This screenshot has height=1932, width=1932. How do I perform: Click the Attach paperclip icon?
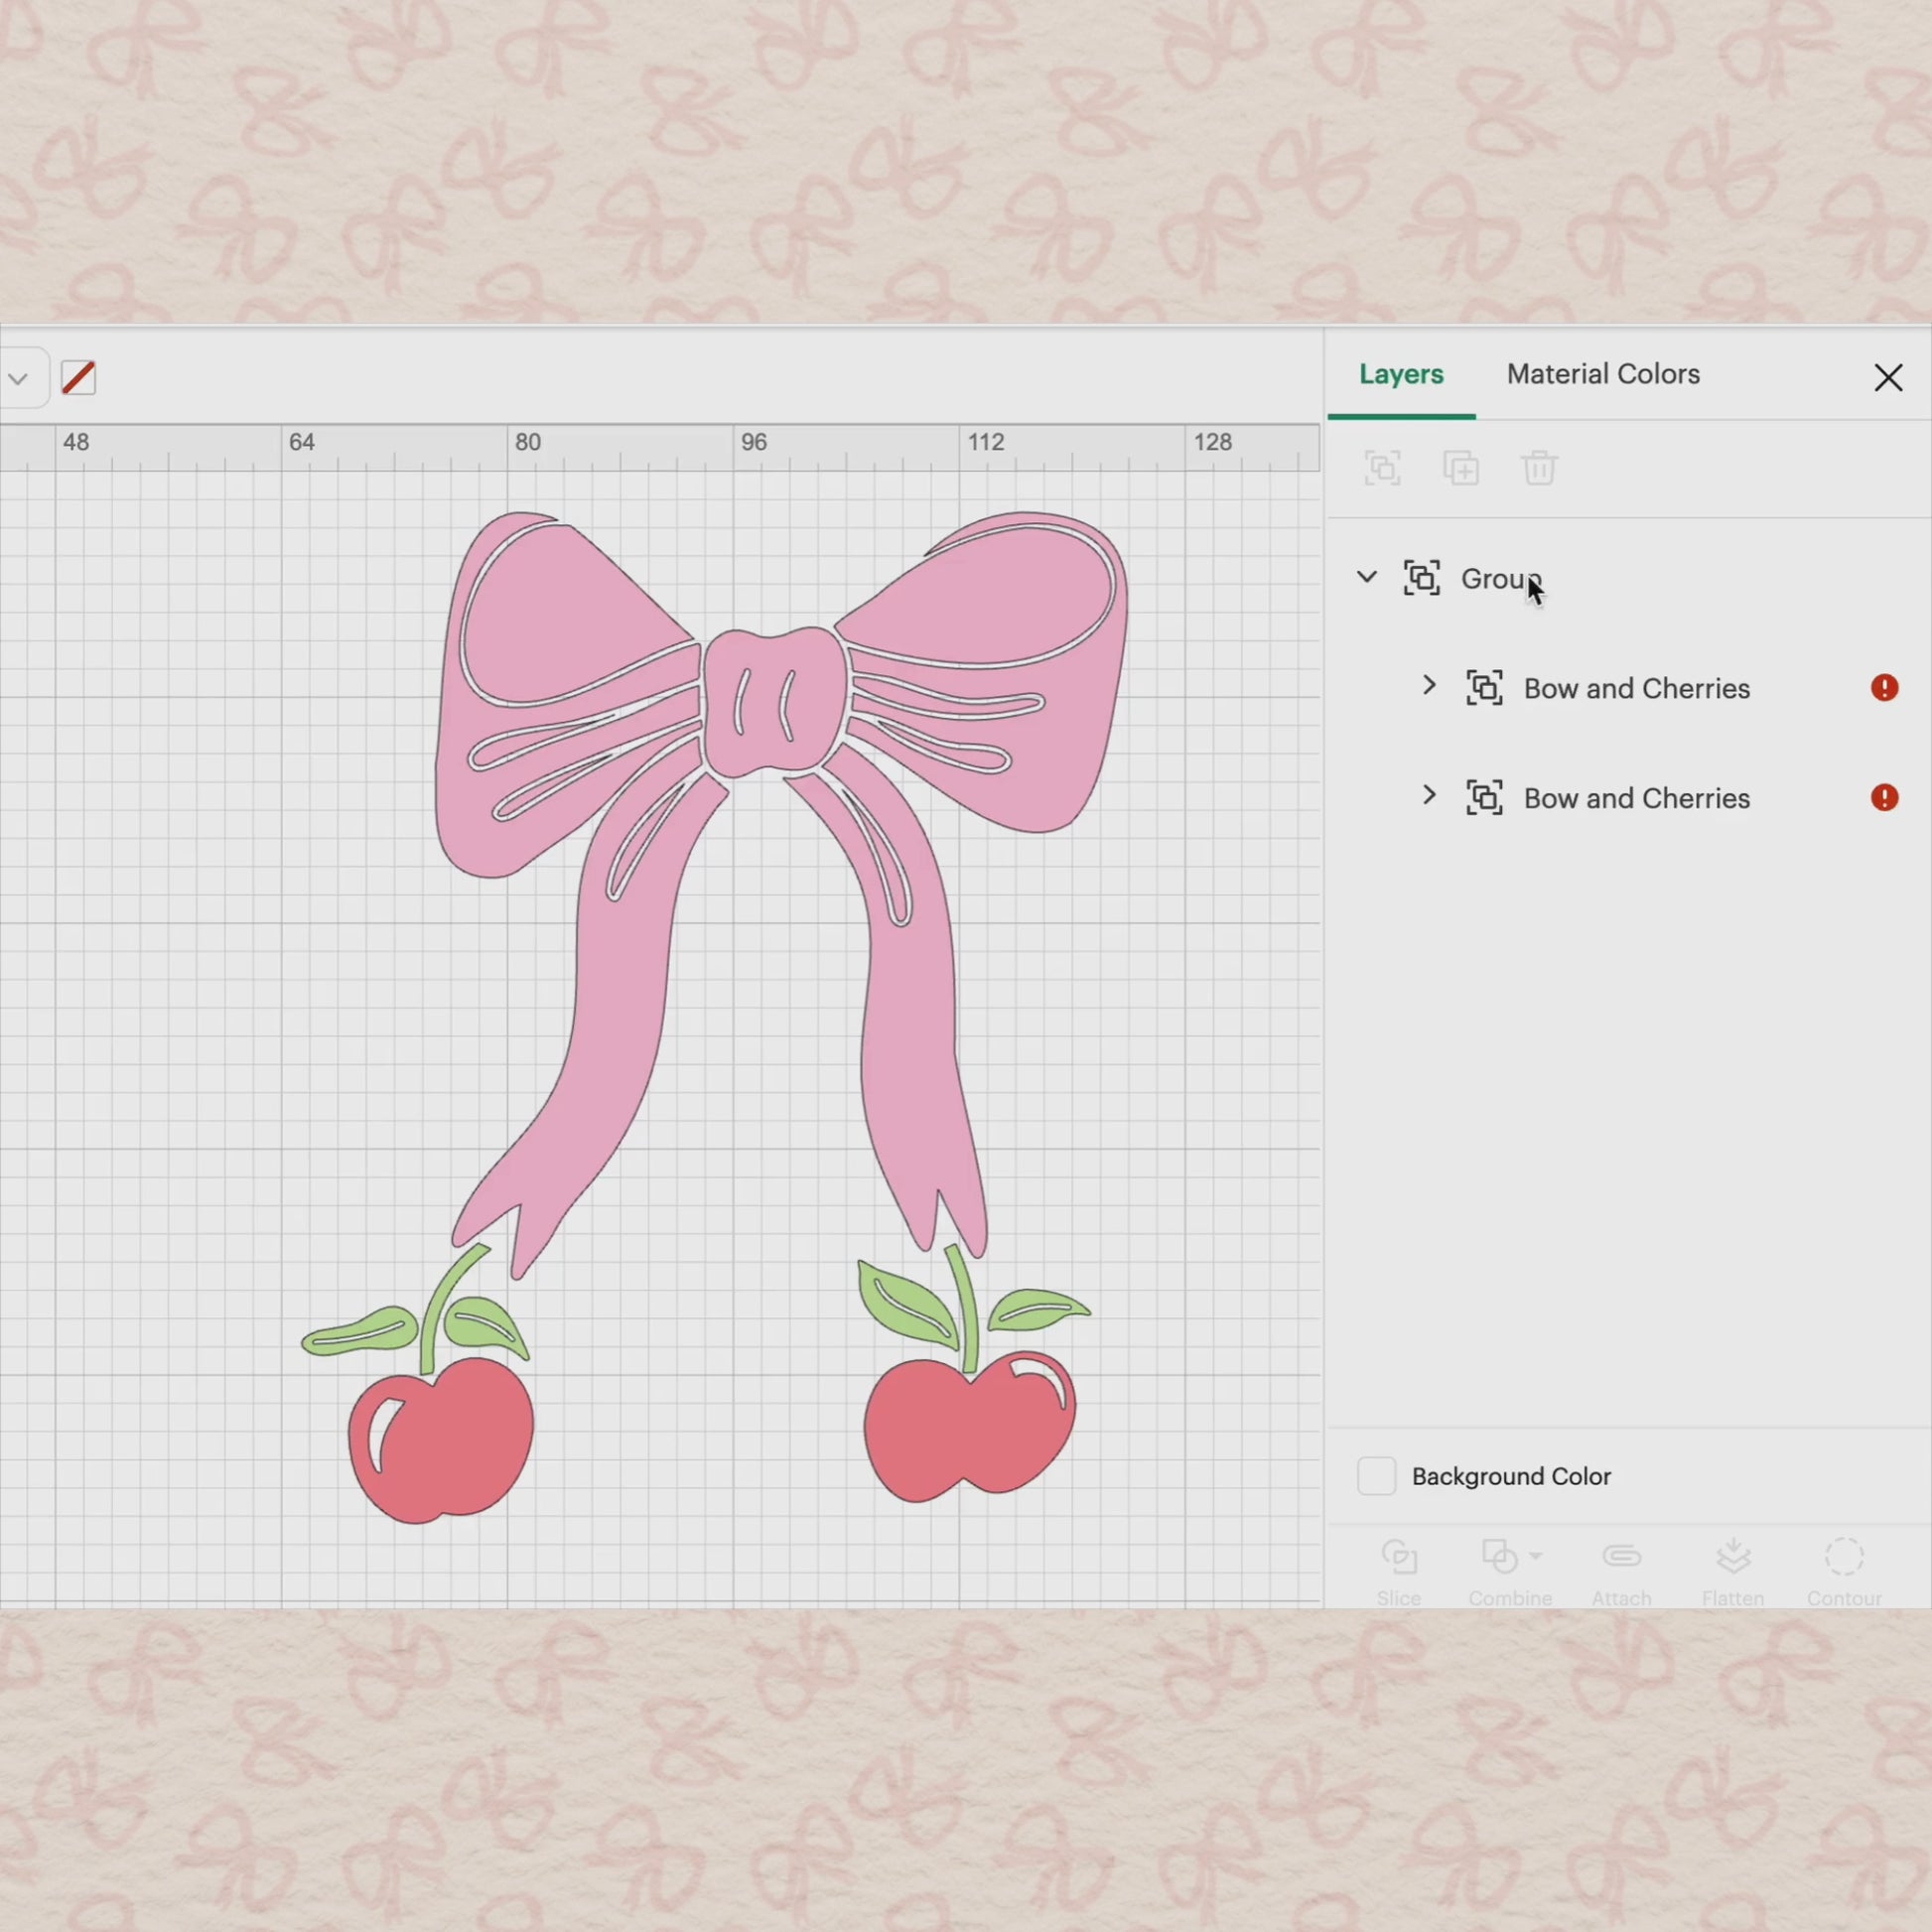click(x=1621, y=1557)
